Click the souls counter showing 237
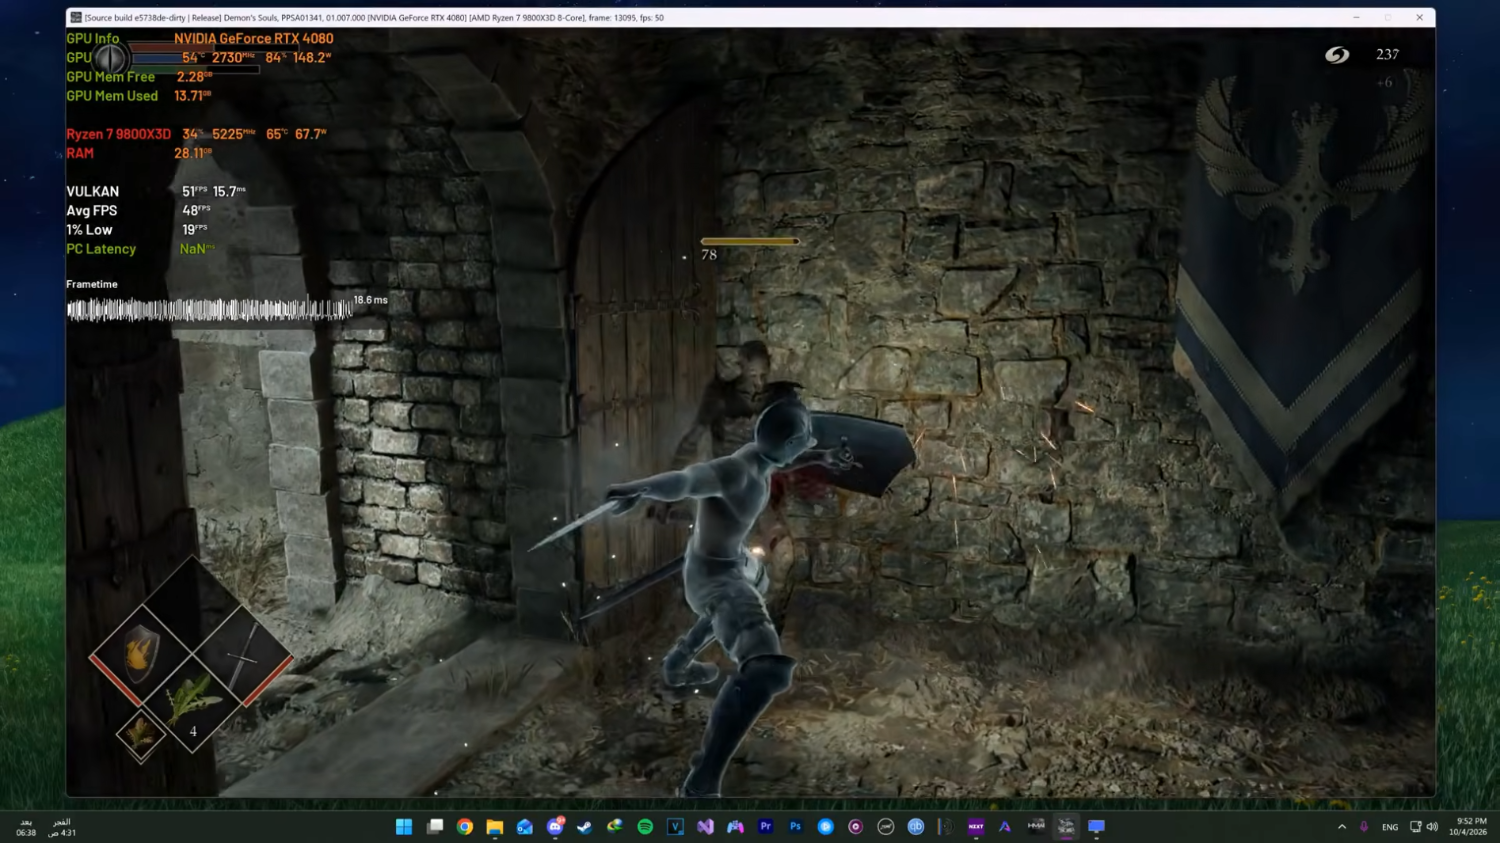This screenshot has width=1500, height=843. (x=1387, y=55)
